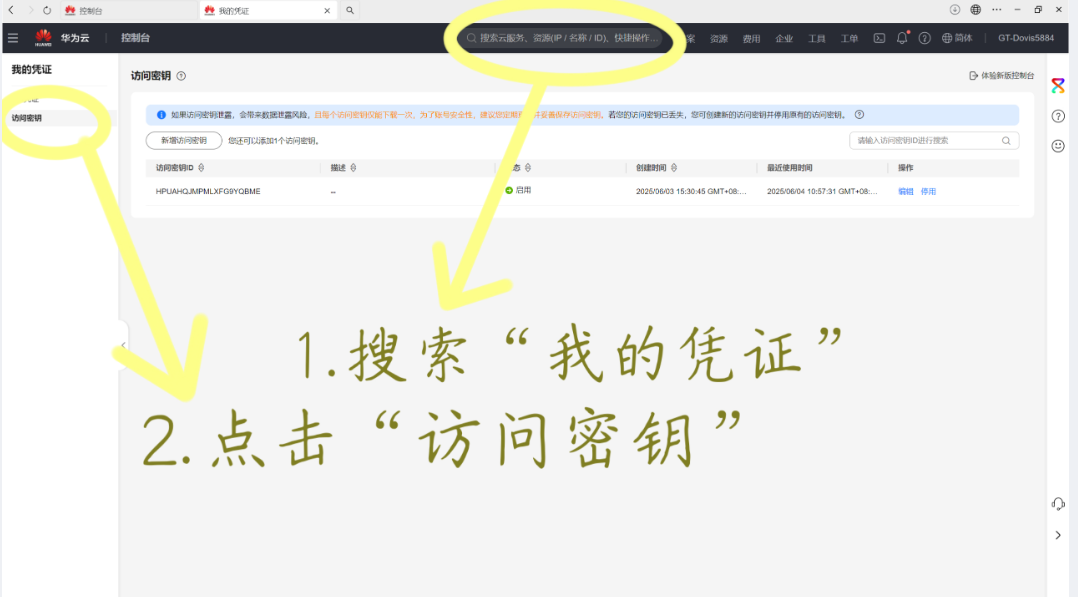Click the access key ID search field

(x=925, y=141)
